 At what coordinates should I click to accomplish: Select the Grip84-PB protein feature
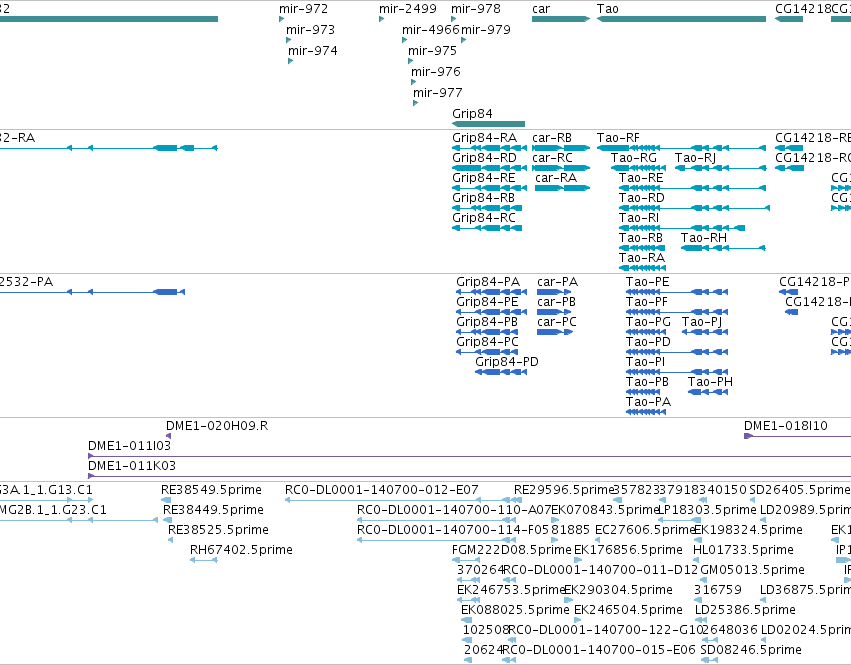tap(487, 332)
